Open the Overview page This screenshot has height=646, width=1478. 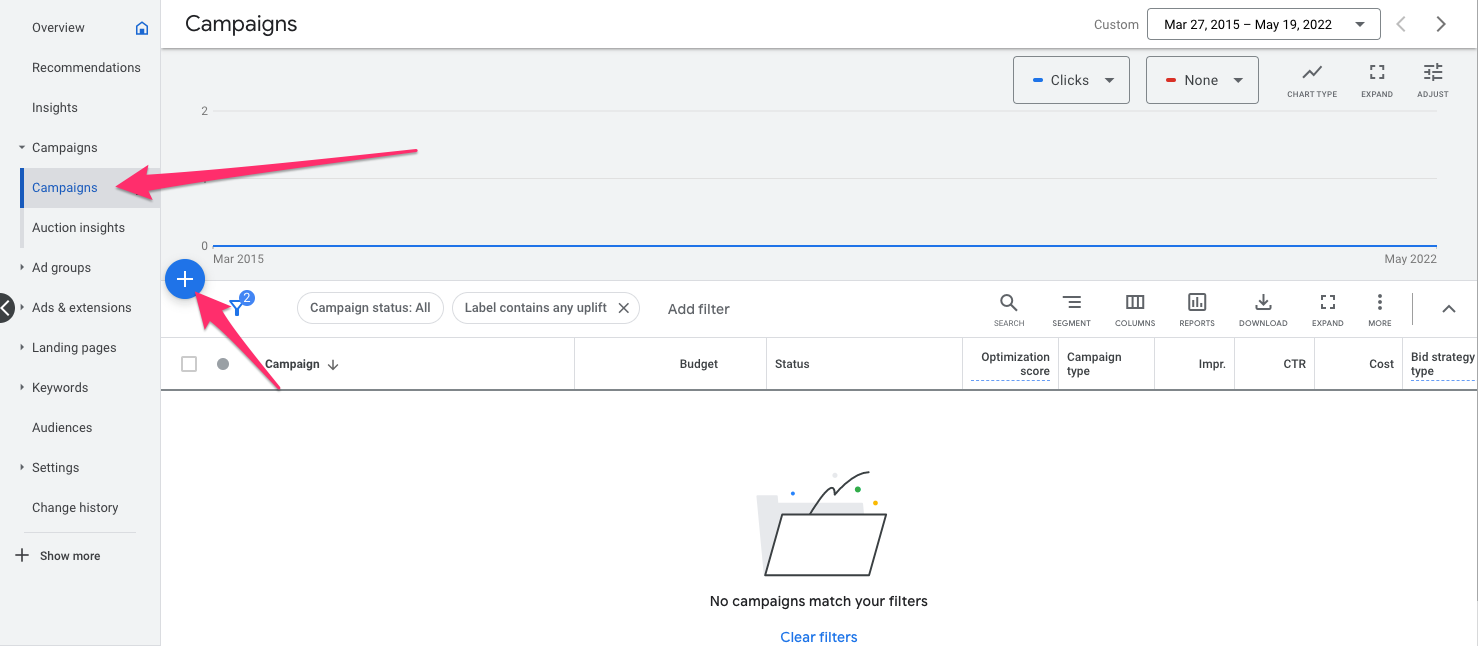point(58,28)
